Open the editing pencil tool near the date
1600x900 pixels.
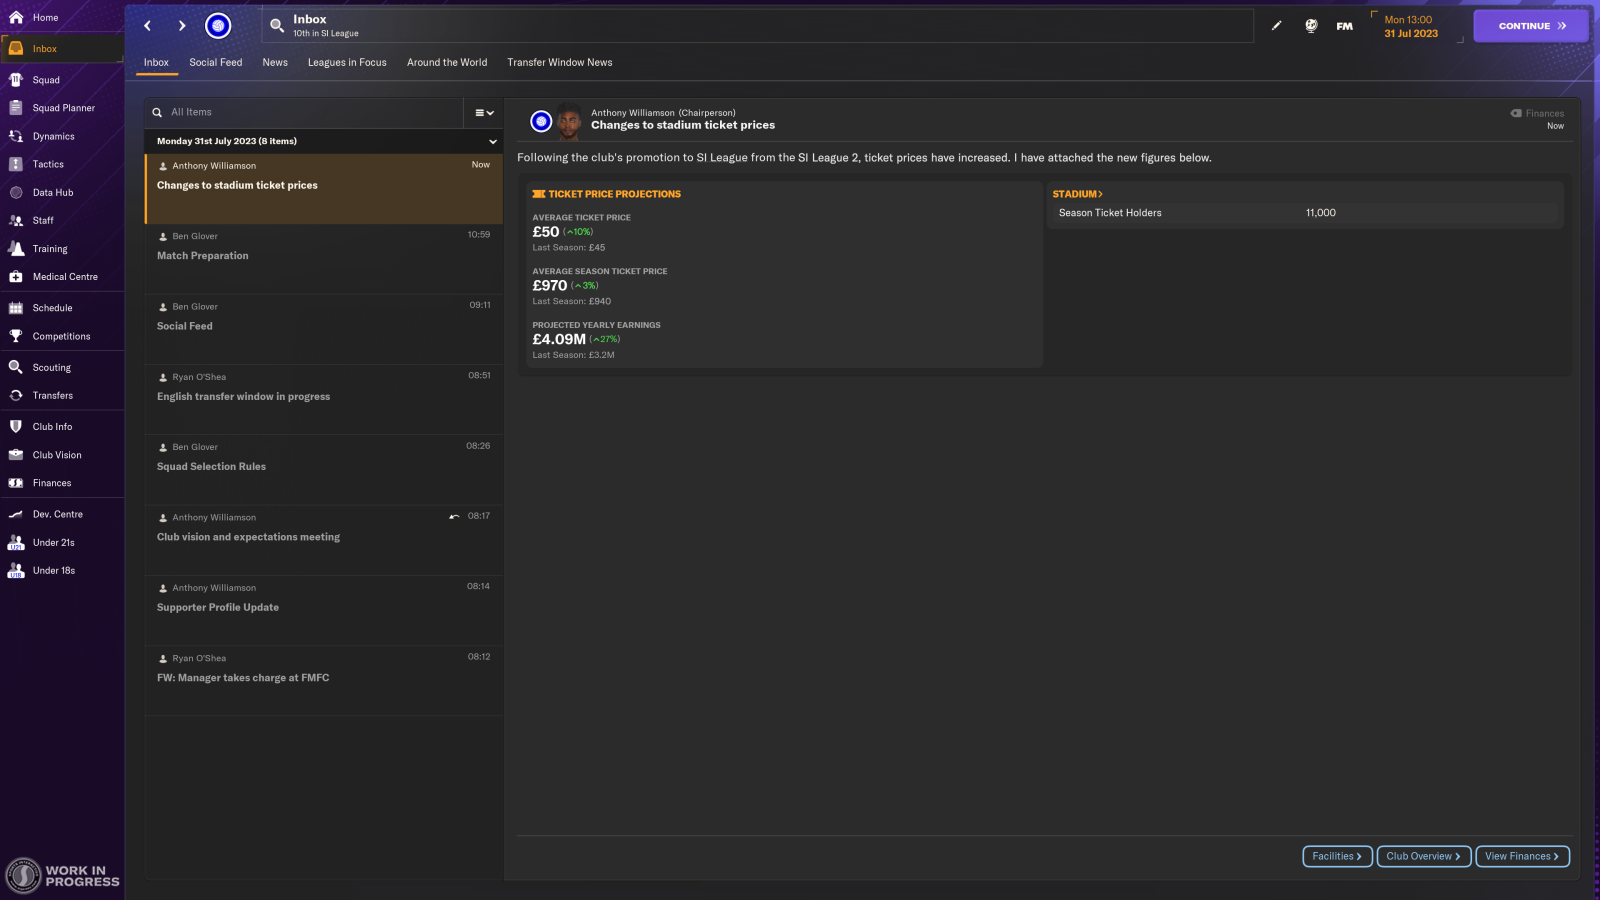pos(1277,26)
